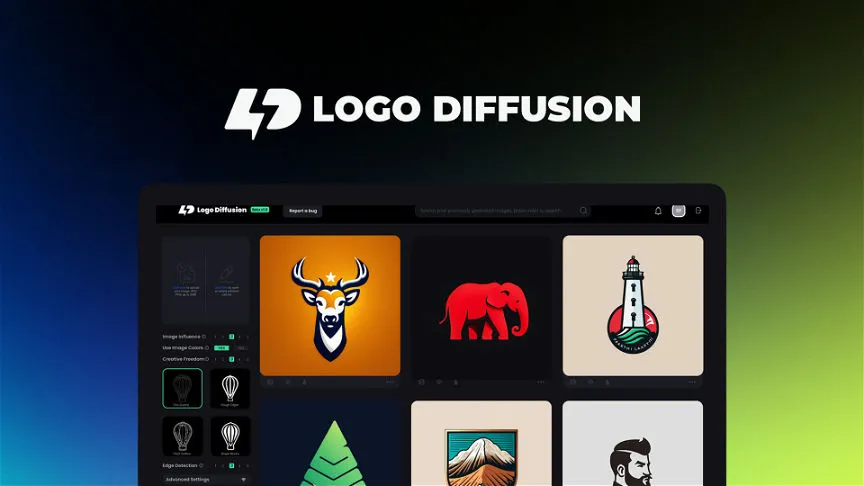Click middle action icon under deer logo
The width and height of the screenshot is (864, 486).
pos(288,382)
